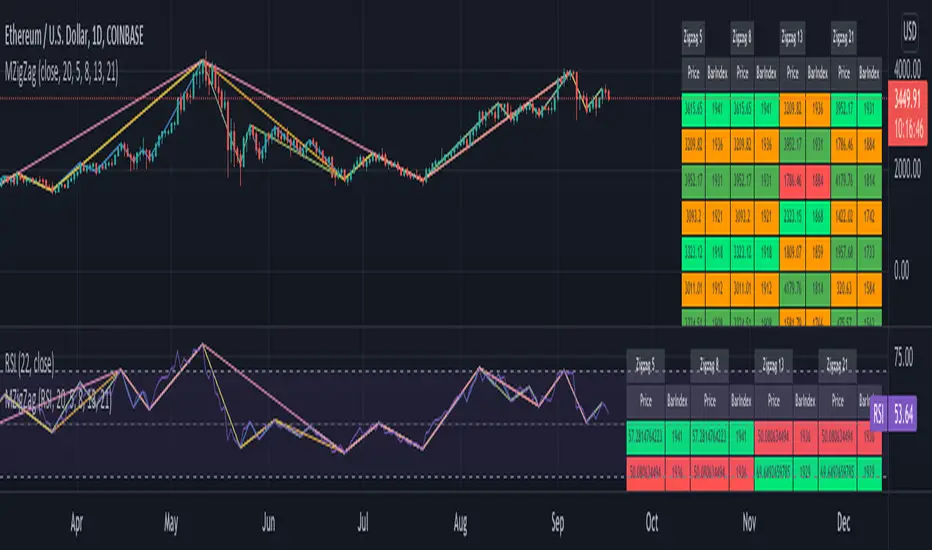Click the Zigzag 5 header in the price table

coord(693,38)
